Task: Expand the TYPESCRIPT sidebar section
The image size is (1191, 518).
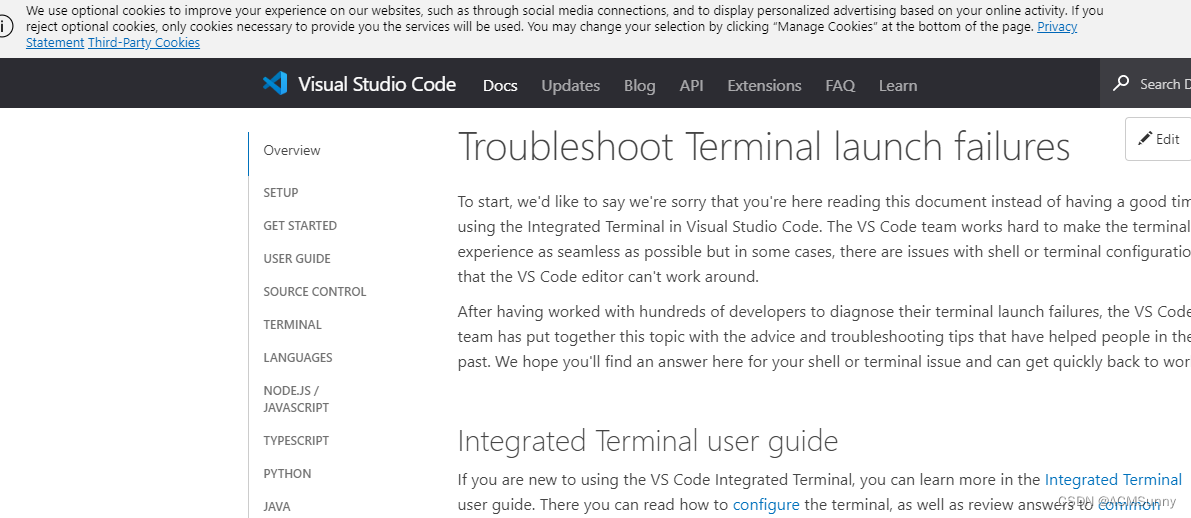Action: [x=296, y=441]
